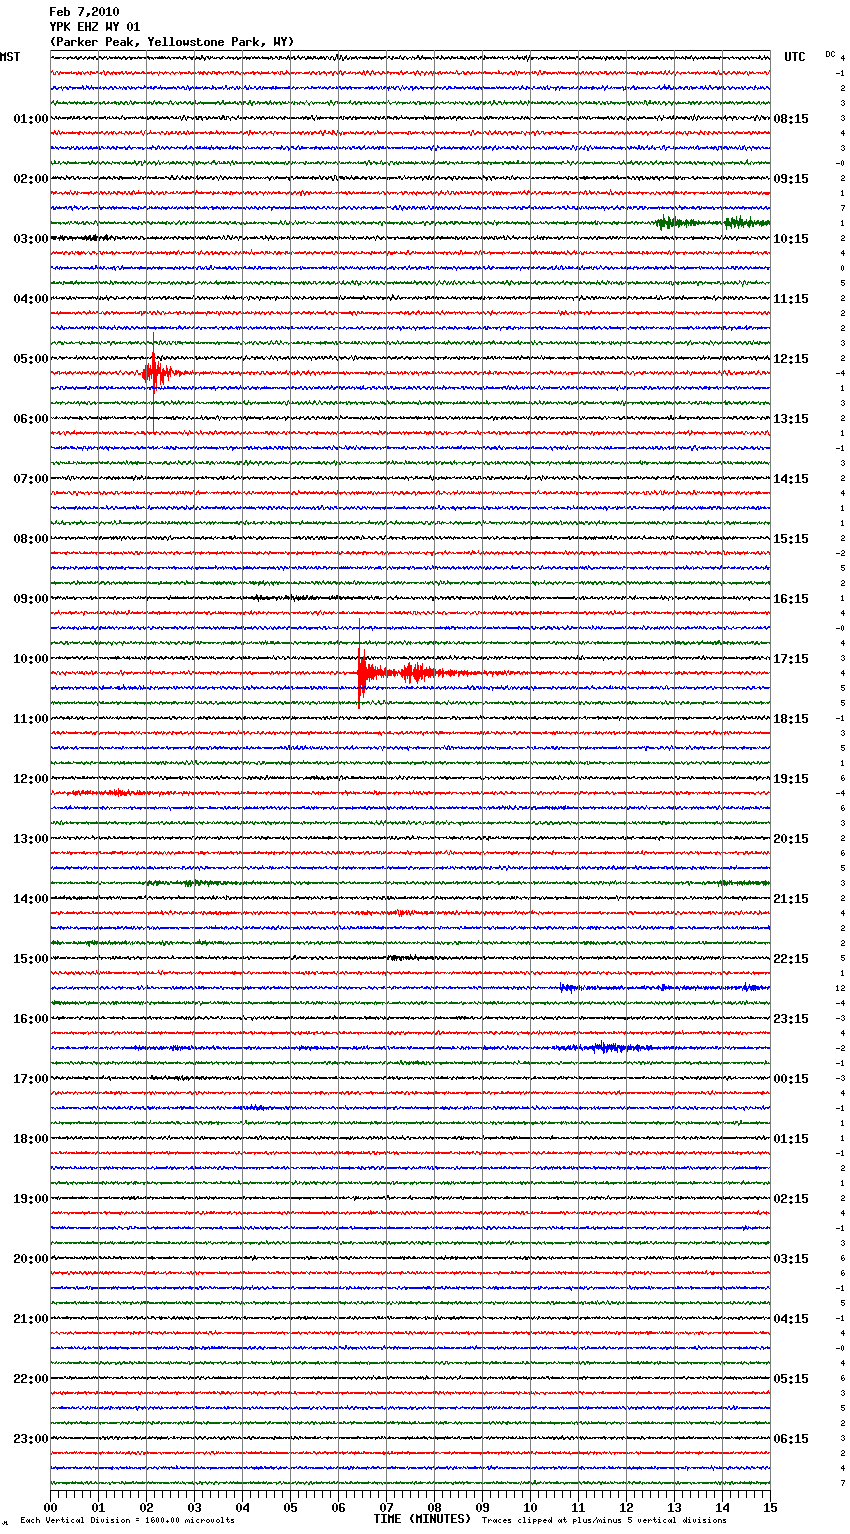Click the '14:15' UTC time label
Image resolution: width=850 pixels, height=1534 pixels.
791,479
